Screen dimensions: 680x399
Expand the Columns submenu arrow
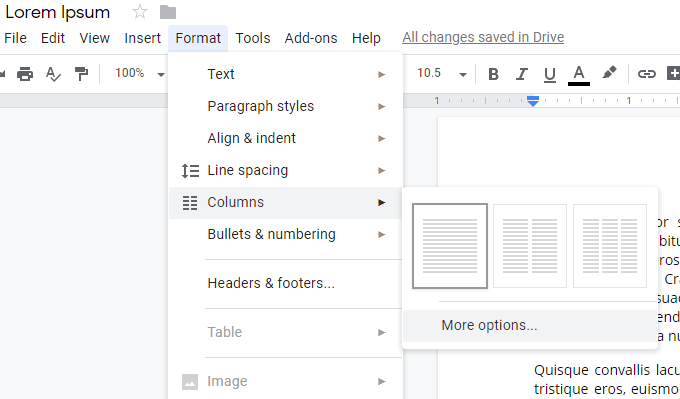pos(382,203)
